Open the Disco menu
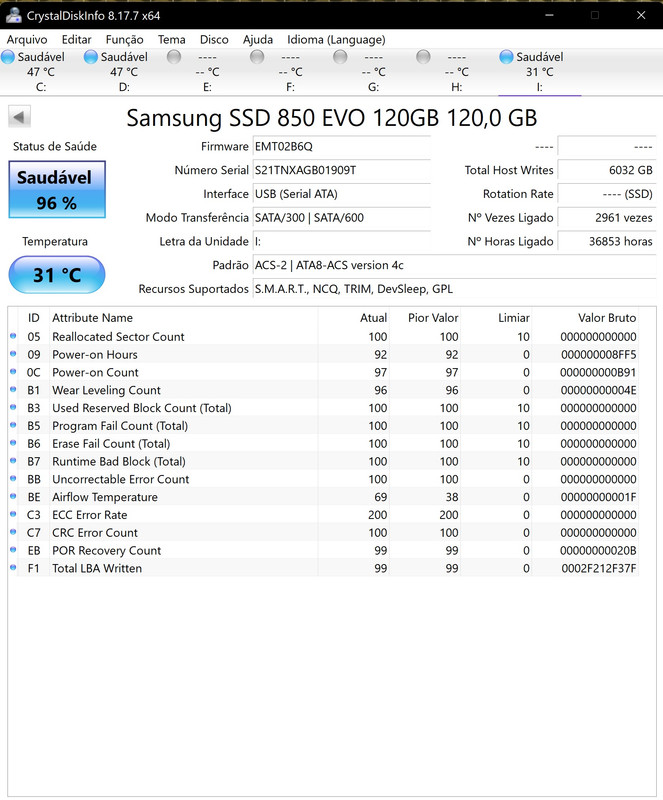 point(214,39)
